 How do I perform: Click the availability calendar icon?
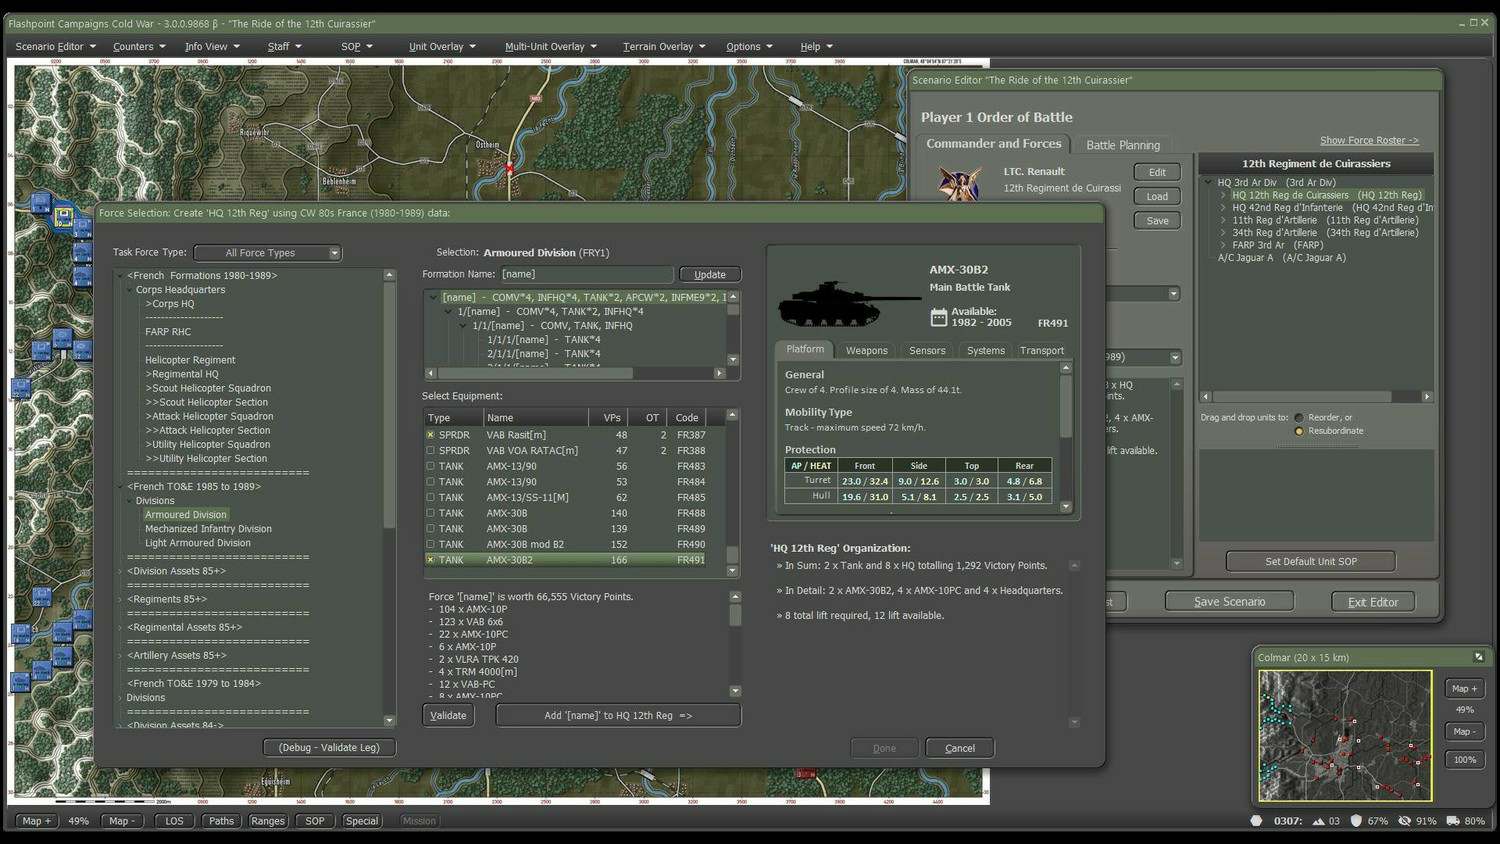point(938,317)
